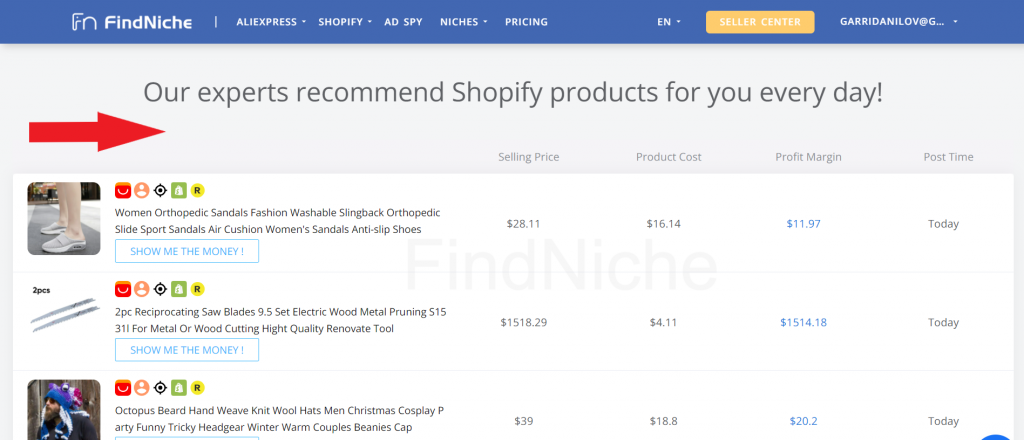Click the 'Our experts recommend Shopify products' heading

[x=513, y=93]
